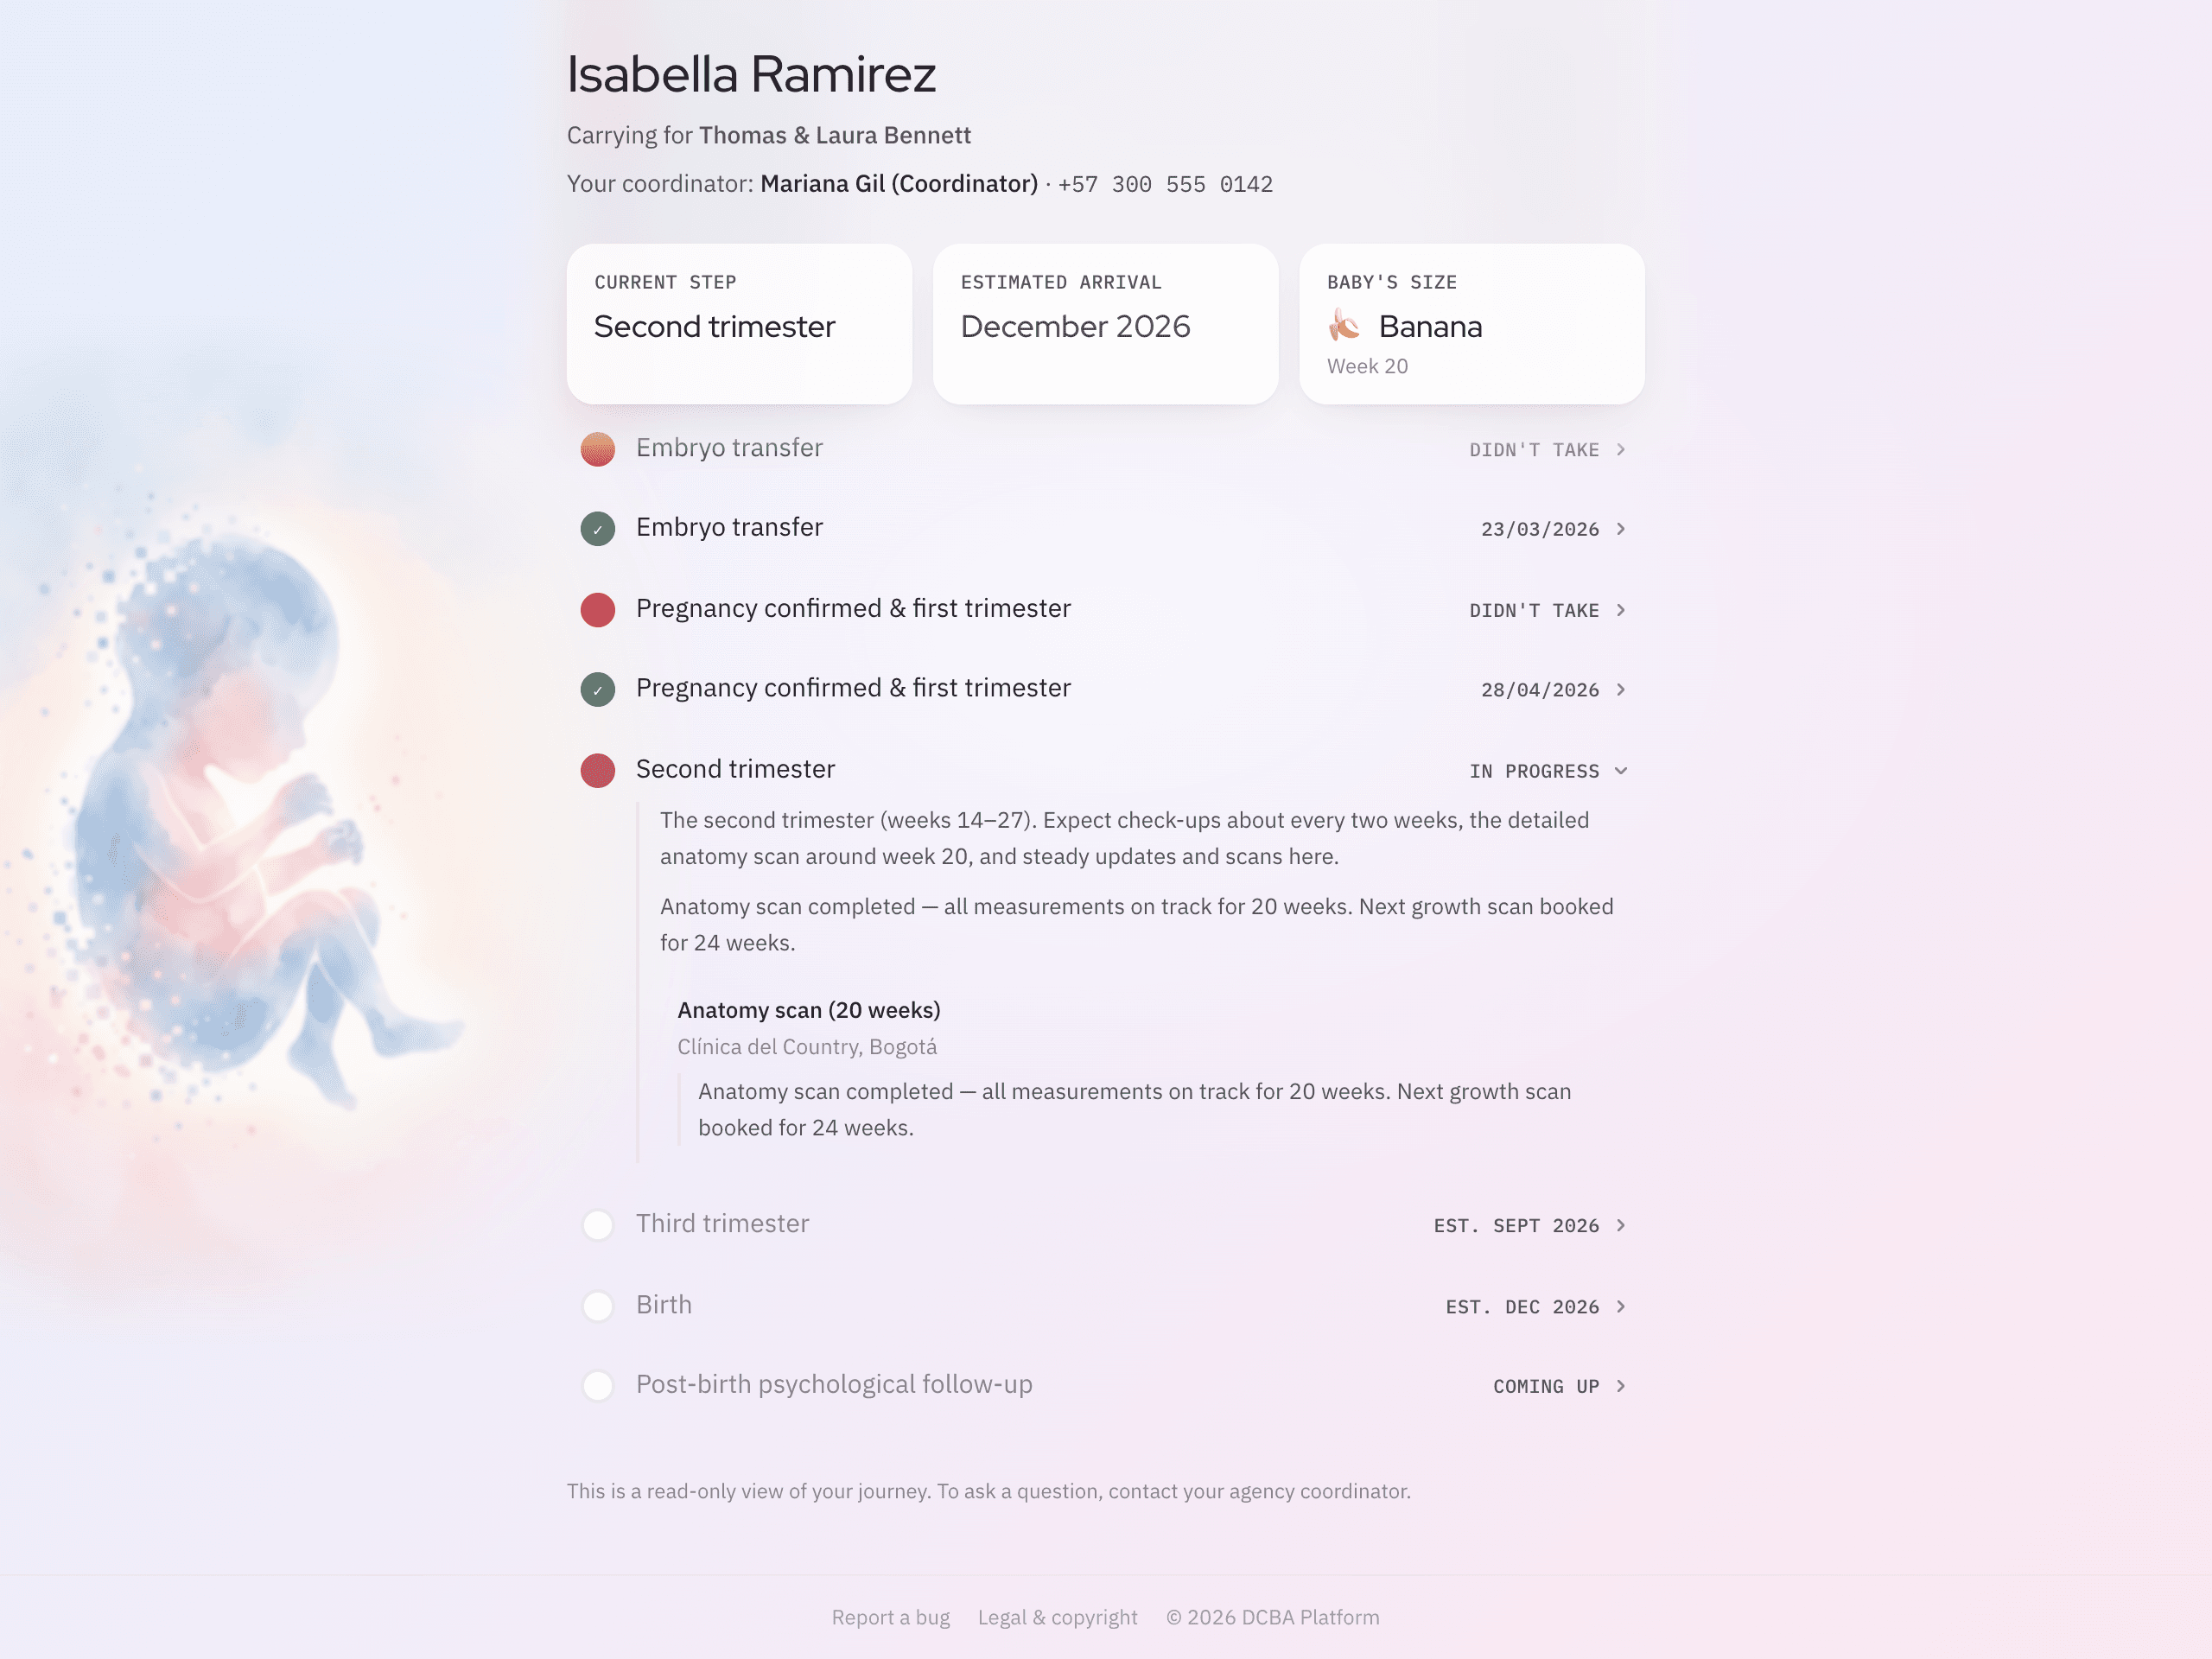Image resolution: width=2212 pixels, height=1659 pixels.
Task: Click green checkmark beside Pregnancy confirmed 28/04/2026
Action: click(x=598, y=690)
